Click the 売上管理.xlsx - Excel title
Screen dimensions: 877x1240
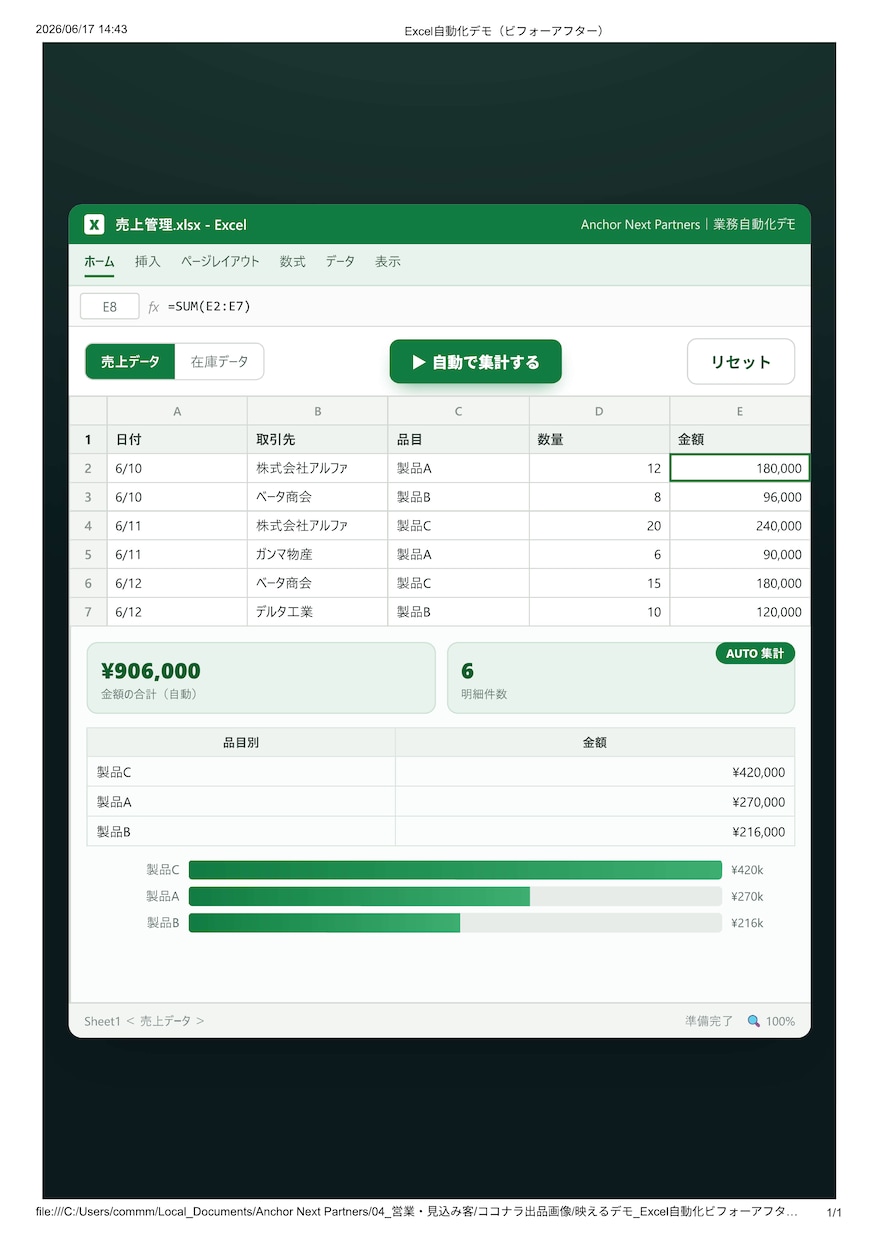click(181, 225)
